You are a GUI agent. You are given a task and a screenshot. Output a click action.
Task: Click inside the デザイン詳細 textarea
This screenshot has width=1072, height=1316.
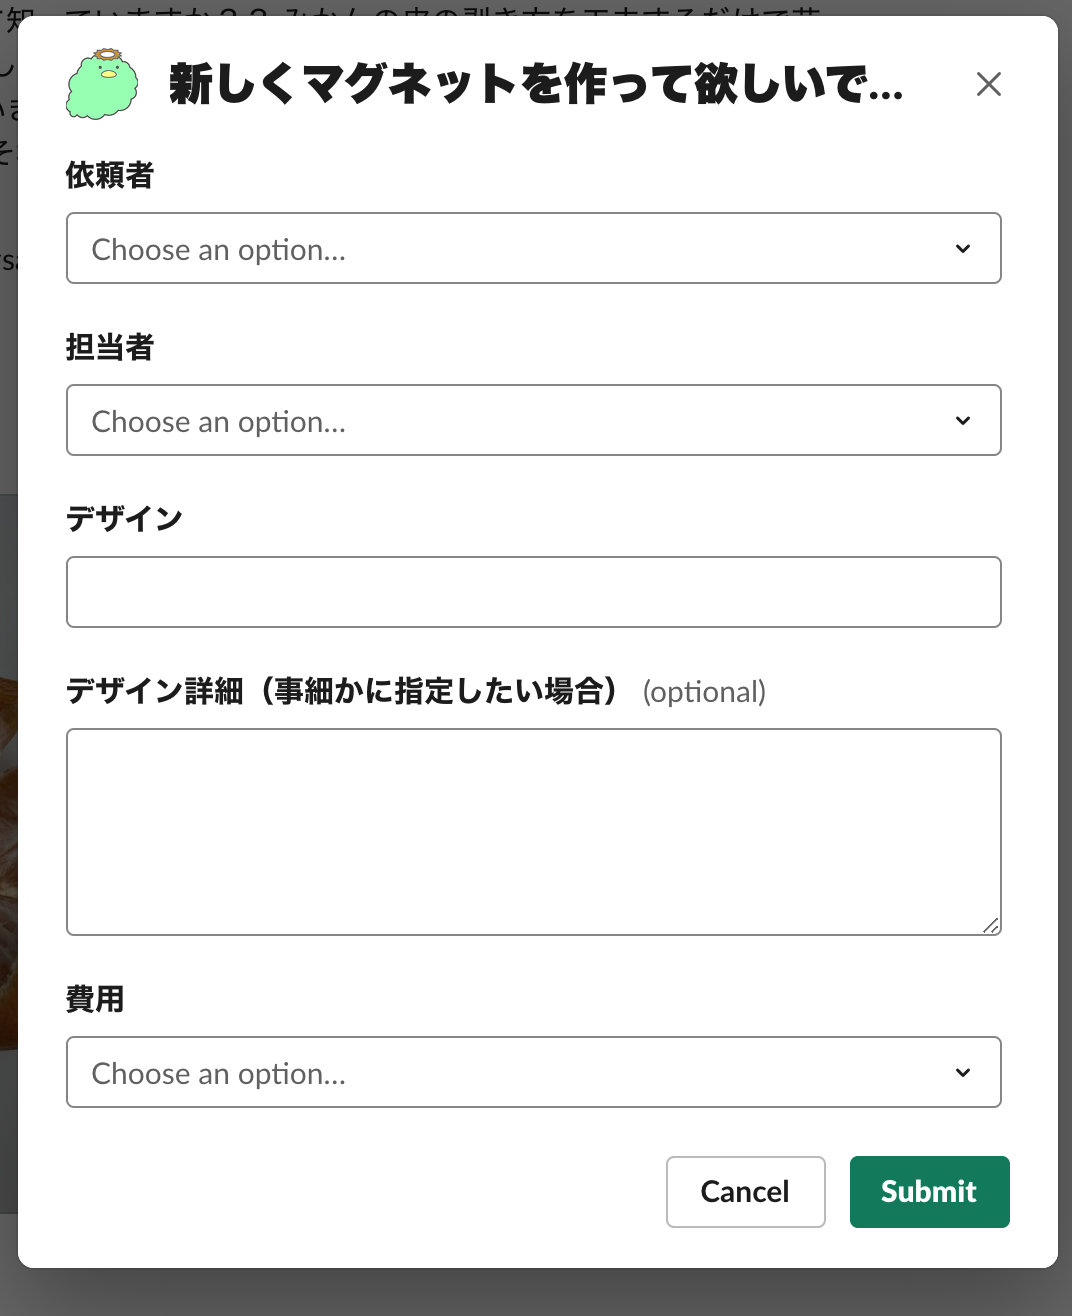533,831
